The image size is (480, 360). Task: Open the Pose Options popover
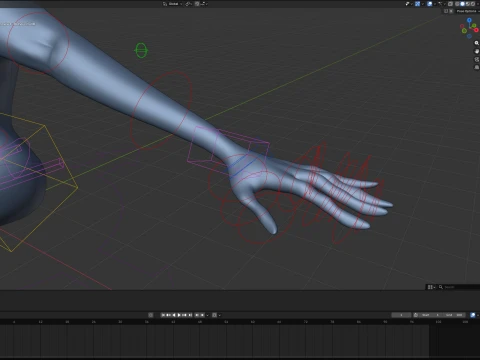468,11
